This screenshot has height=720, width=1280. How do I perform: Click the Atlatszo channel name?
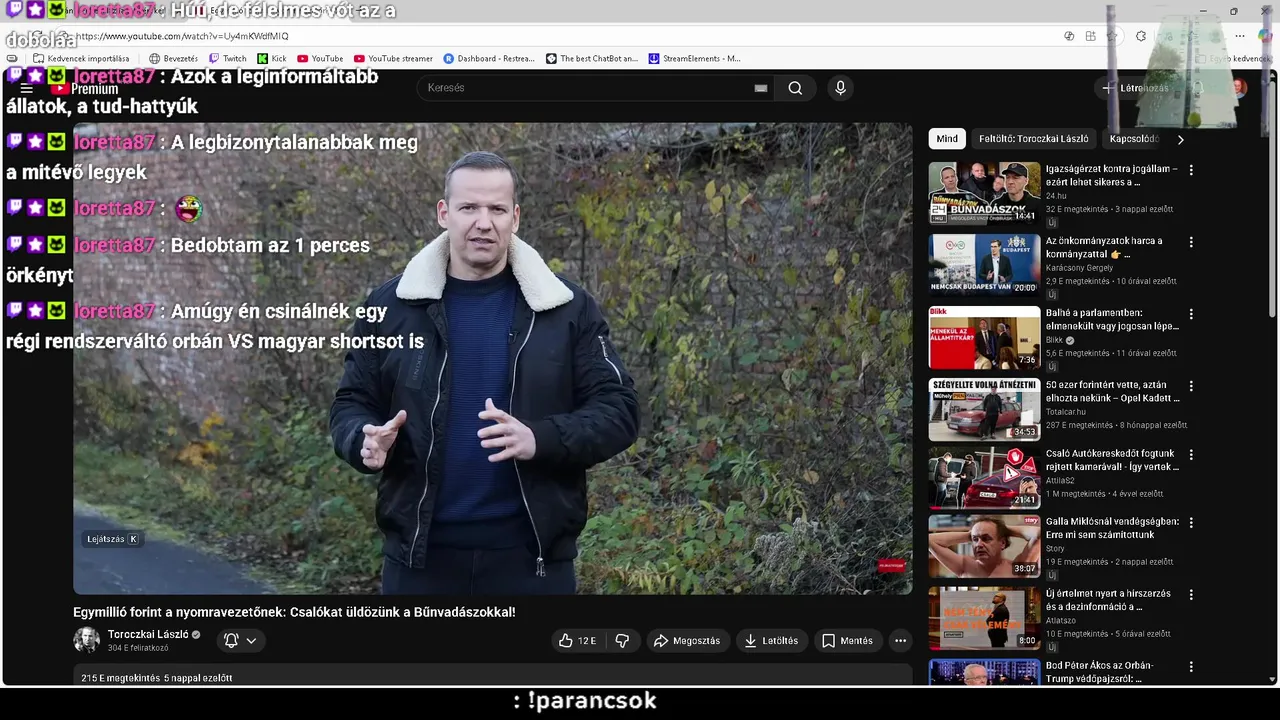[x=1062, y=620]
